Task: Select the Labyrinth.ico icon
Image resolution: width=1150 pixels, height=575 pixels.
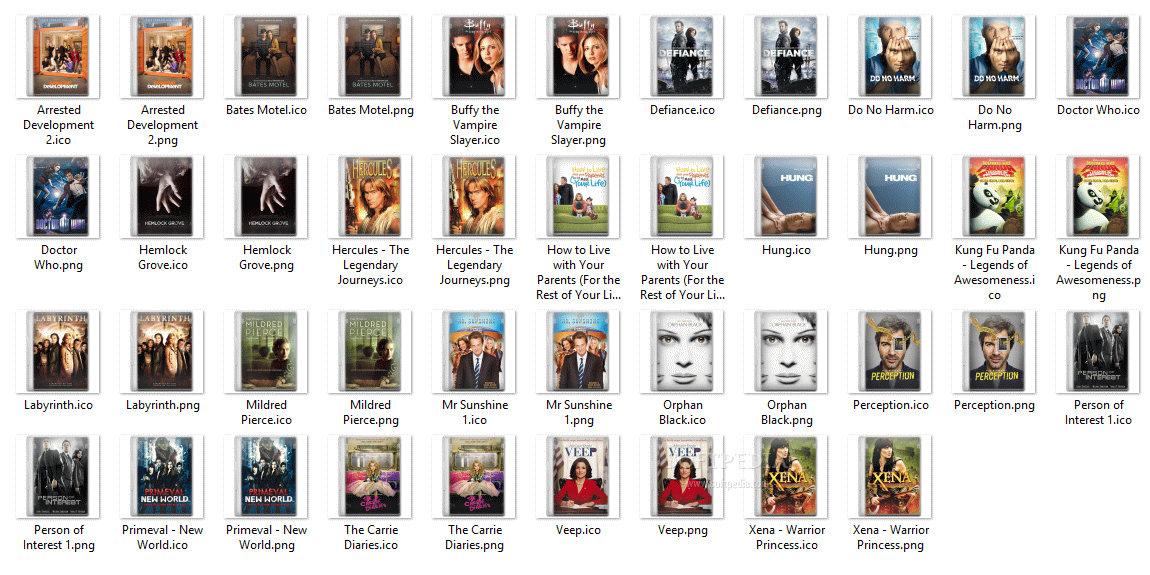Action: pyautogui.click(x=59, y=351)
